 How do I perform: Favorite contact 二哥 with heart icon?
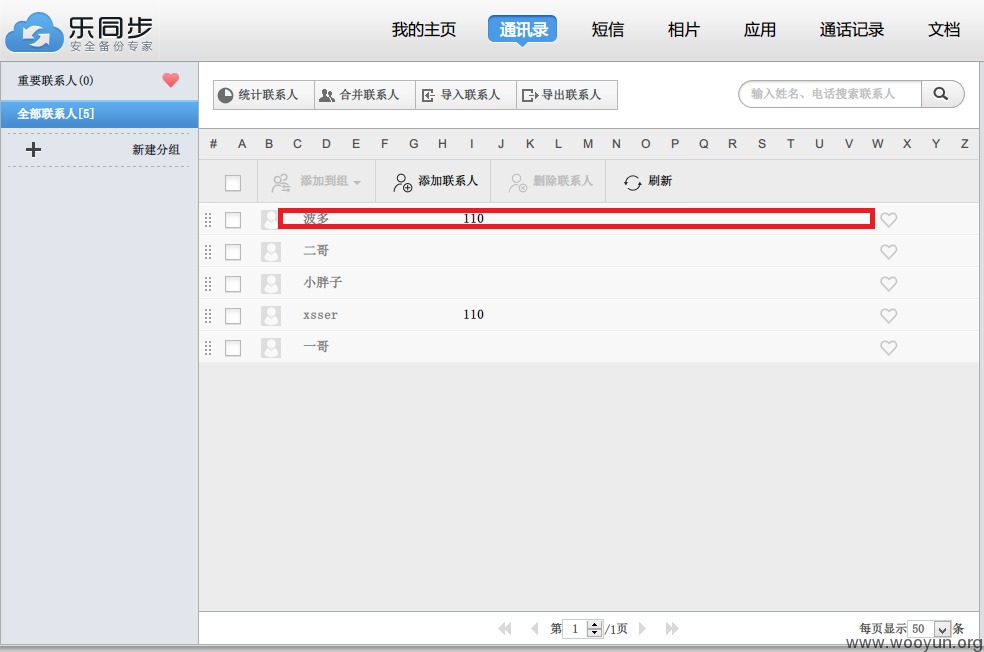tap(889, 252)
